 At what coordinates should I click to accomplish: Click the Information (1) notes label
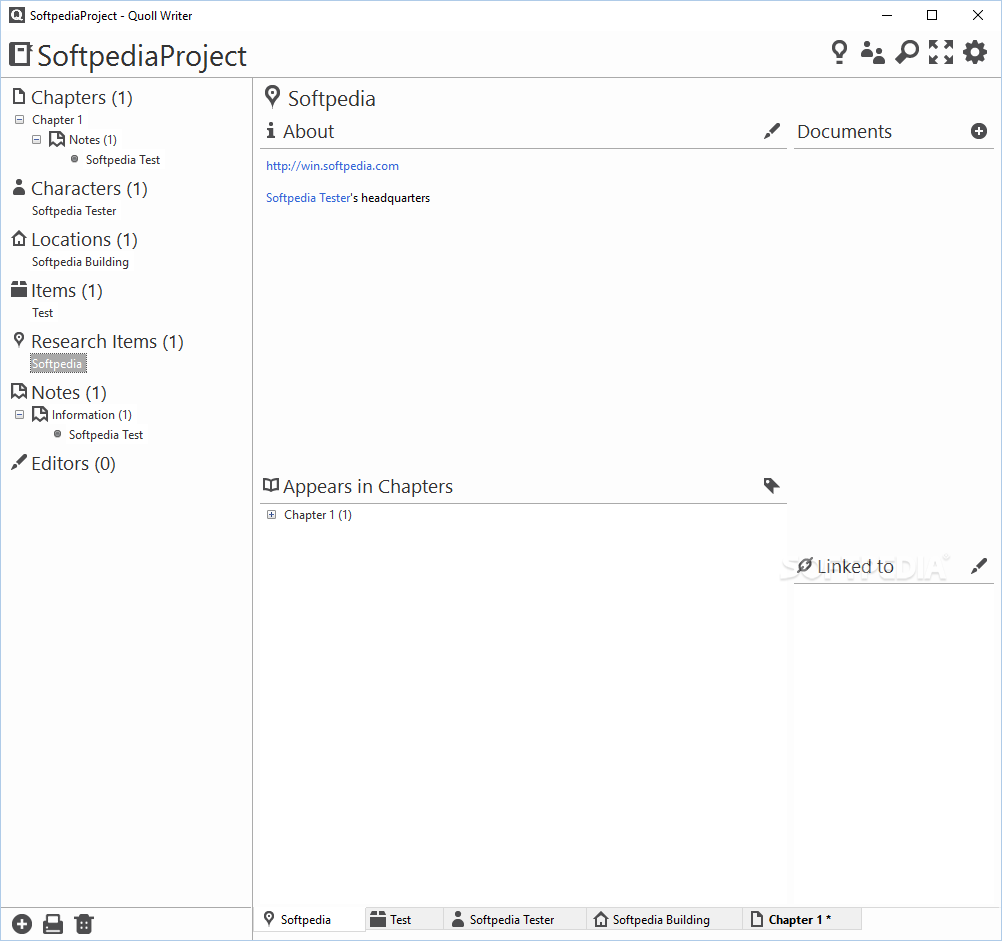click(x=92, y=415)
